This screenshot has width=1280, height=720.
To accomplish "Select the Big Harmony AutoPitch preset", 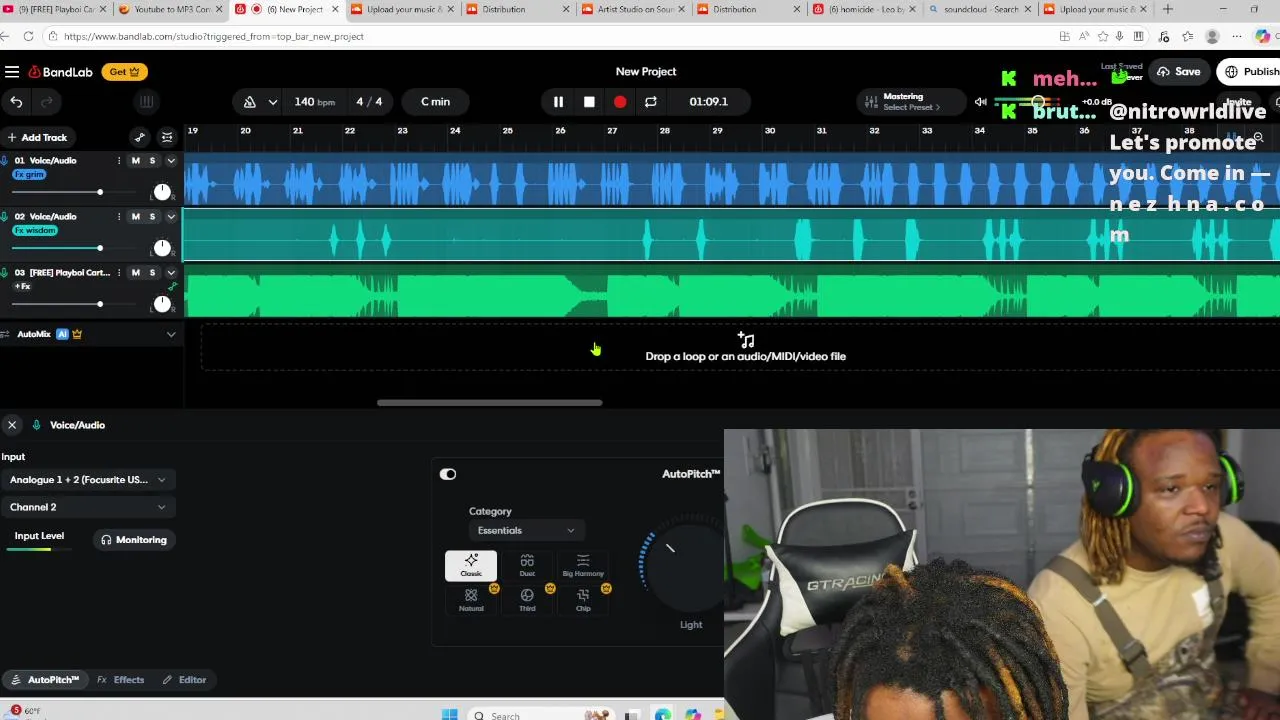I will click(583, 565).
